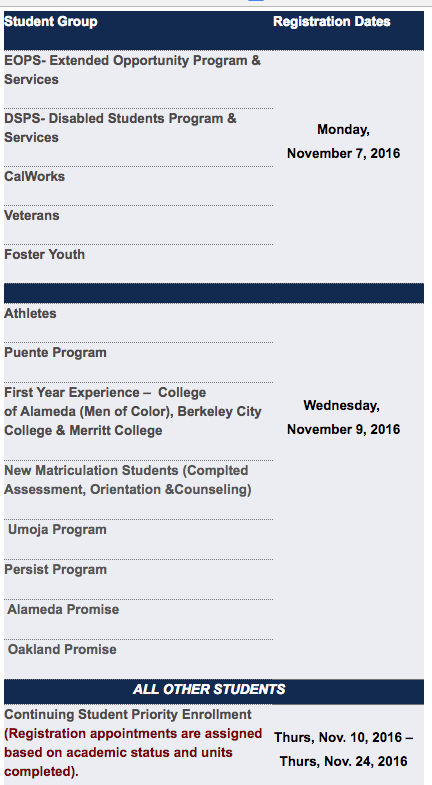
Task: Select the First Year Experience row text
Action: [x=133, y=412]
